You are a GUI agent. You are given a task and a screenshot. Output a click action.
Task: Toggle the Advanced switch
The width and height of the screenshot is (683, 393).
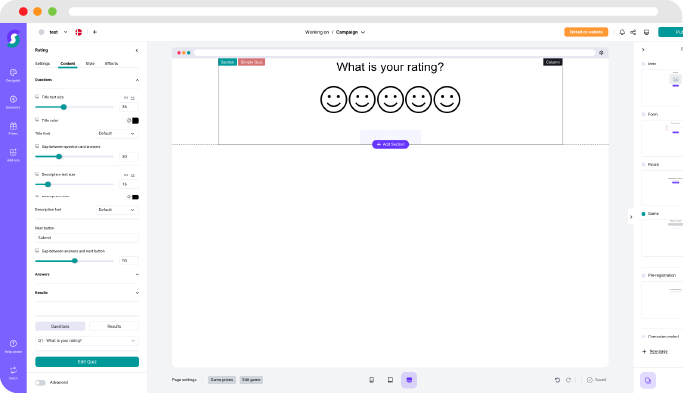click(x=41, y=383)
